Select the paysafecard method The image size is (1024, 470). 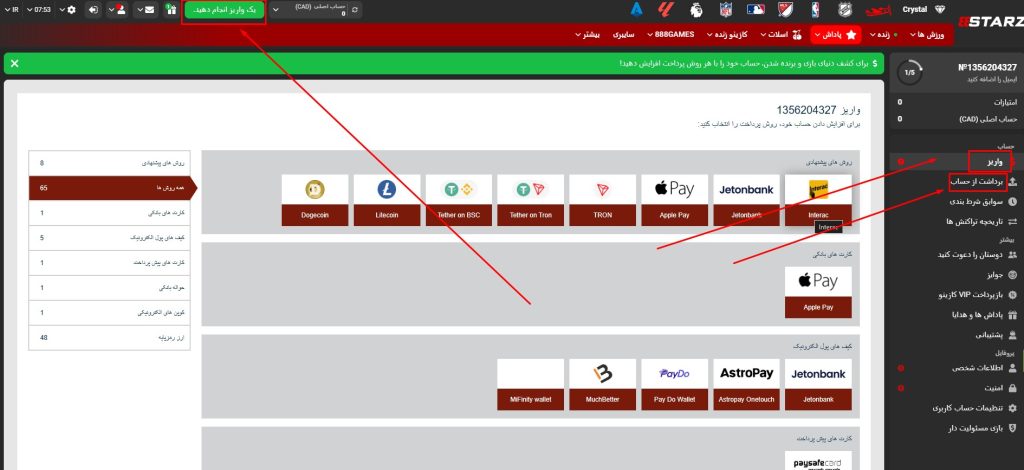[x=818, y=460]
